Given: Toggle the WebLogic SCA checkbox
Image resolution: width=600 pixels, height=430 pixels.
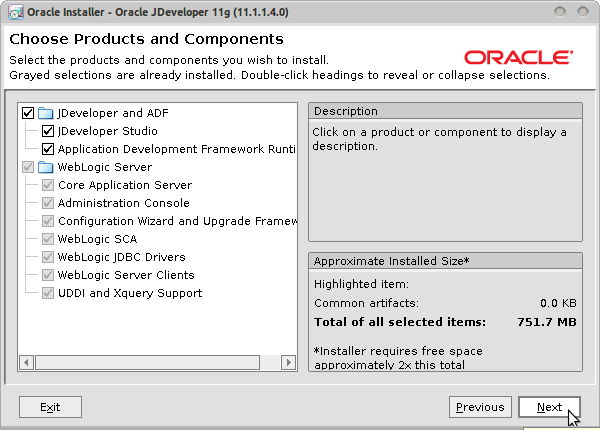Looking at the screenshot, I should point(48,239).
